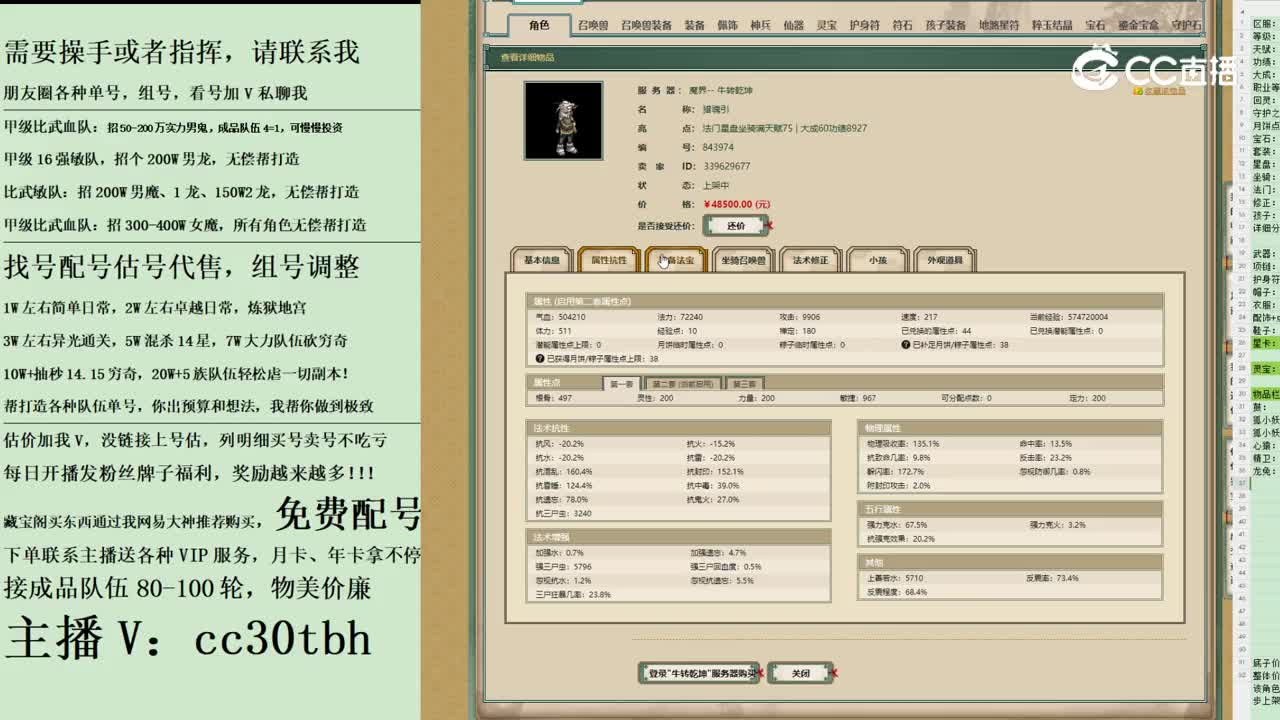Open the 孩子装备 top tab

tap(945, 26)
